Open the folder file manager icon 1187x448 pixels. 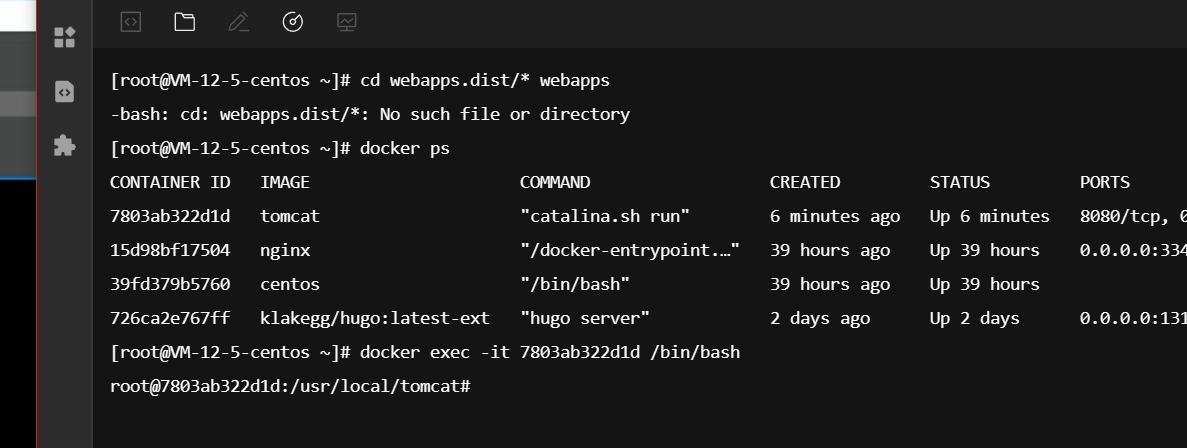click(x=185, y=22)
